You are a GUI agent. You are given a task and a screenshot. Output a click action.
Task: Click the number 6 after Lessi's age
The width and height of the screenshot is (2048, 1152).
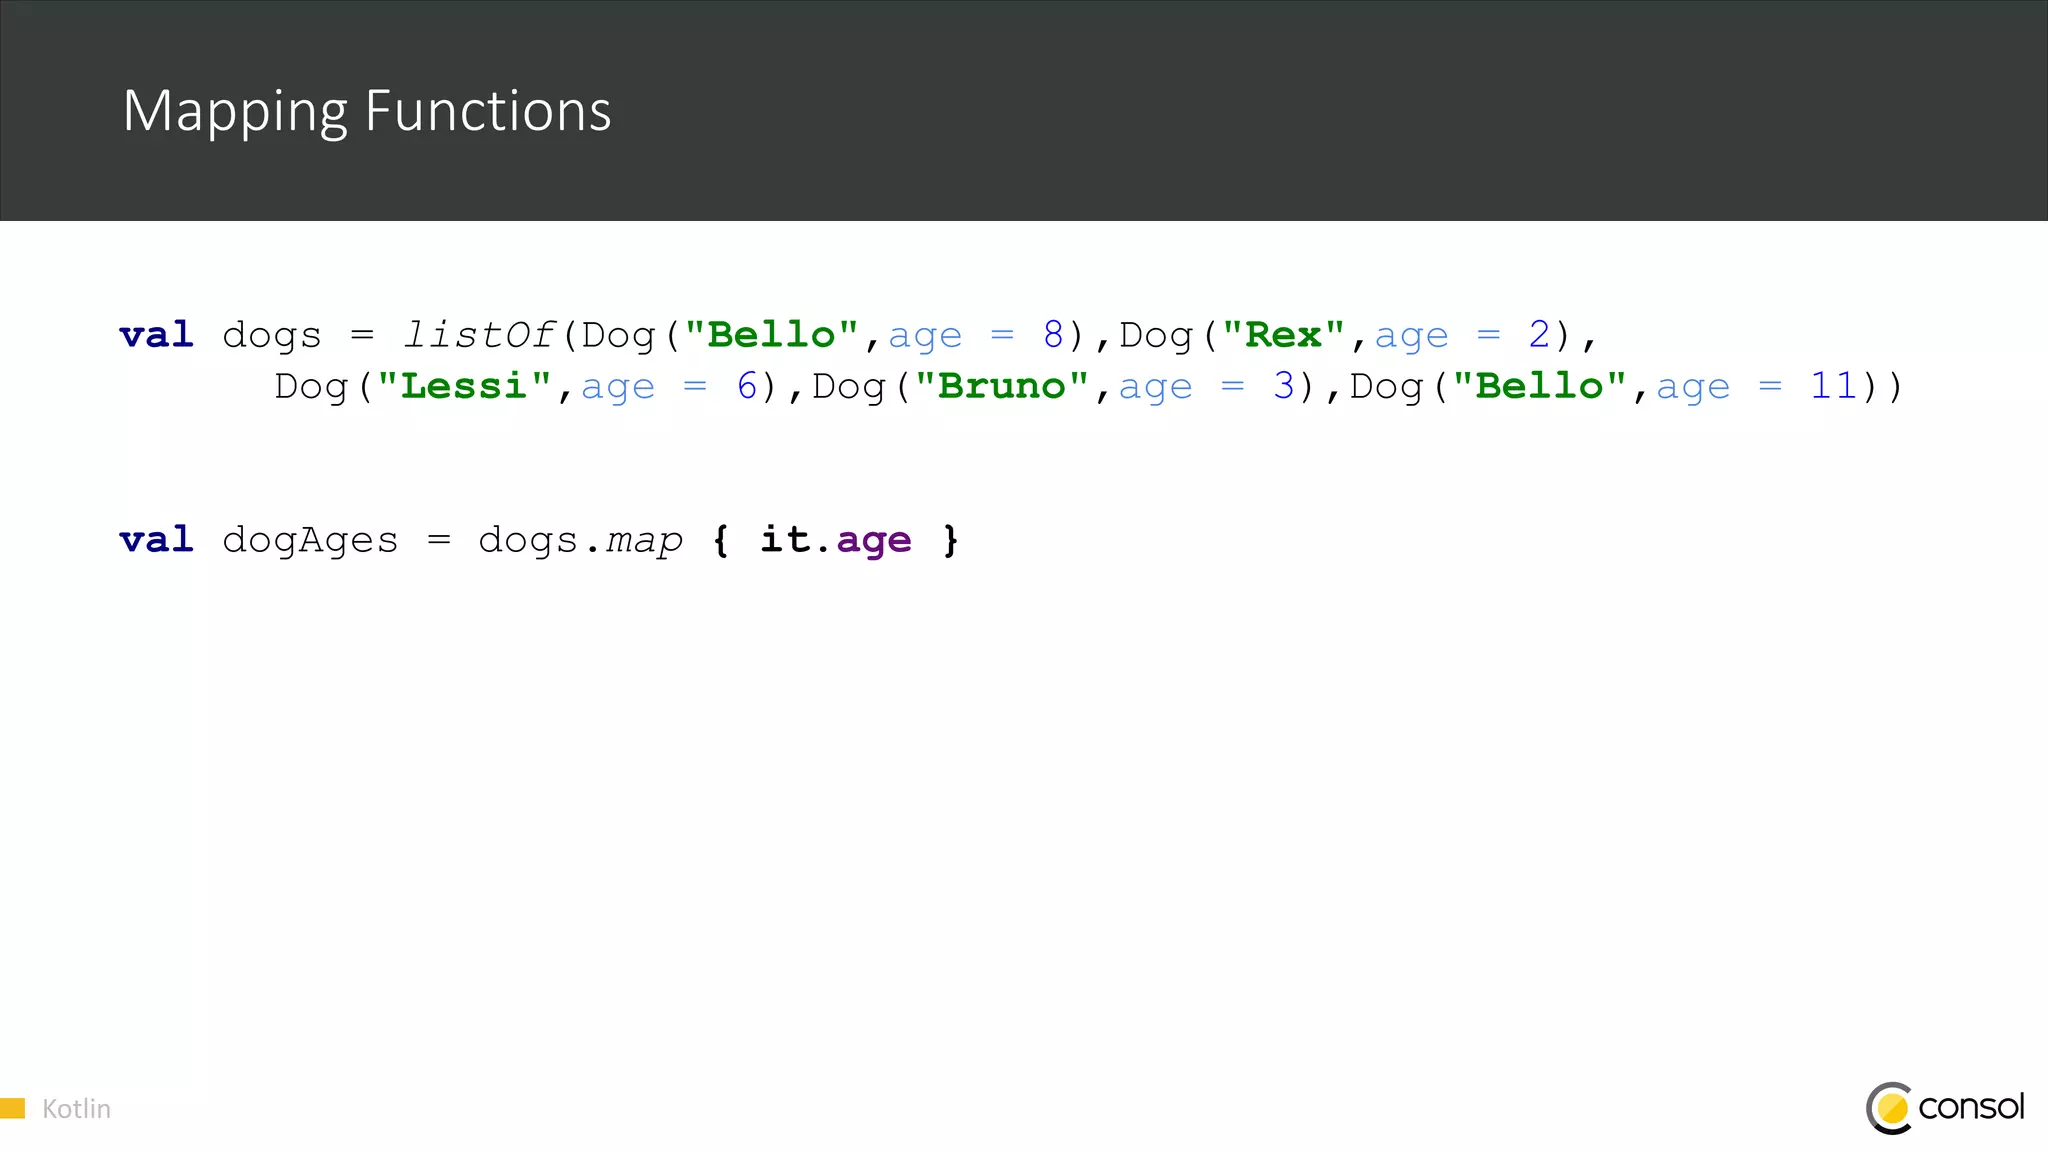pos(747,386)
